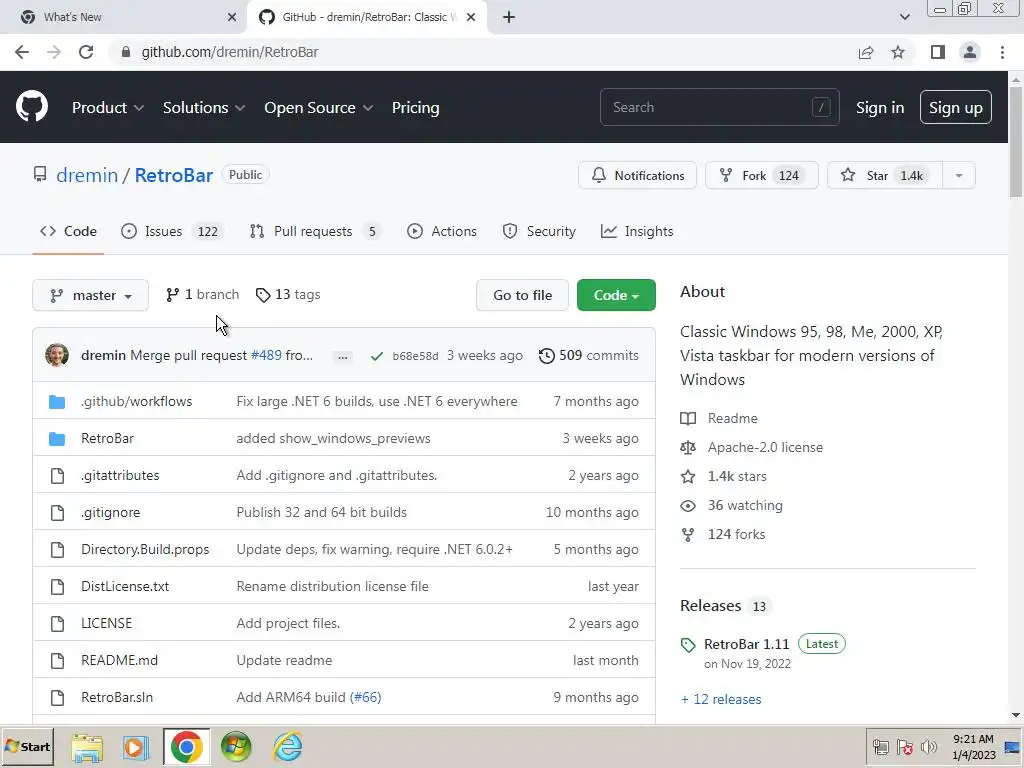
Task: Close the What's New tab
Action: pos(232,17)
